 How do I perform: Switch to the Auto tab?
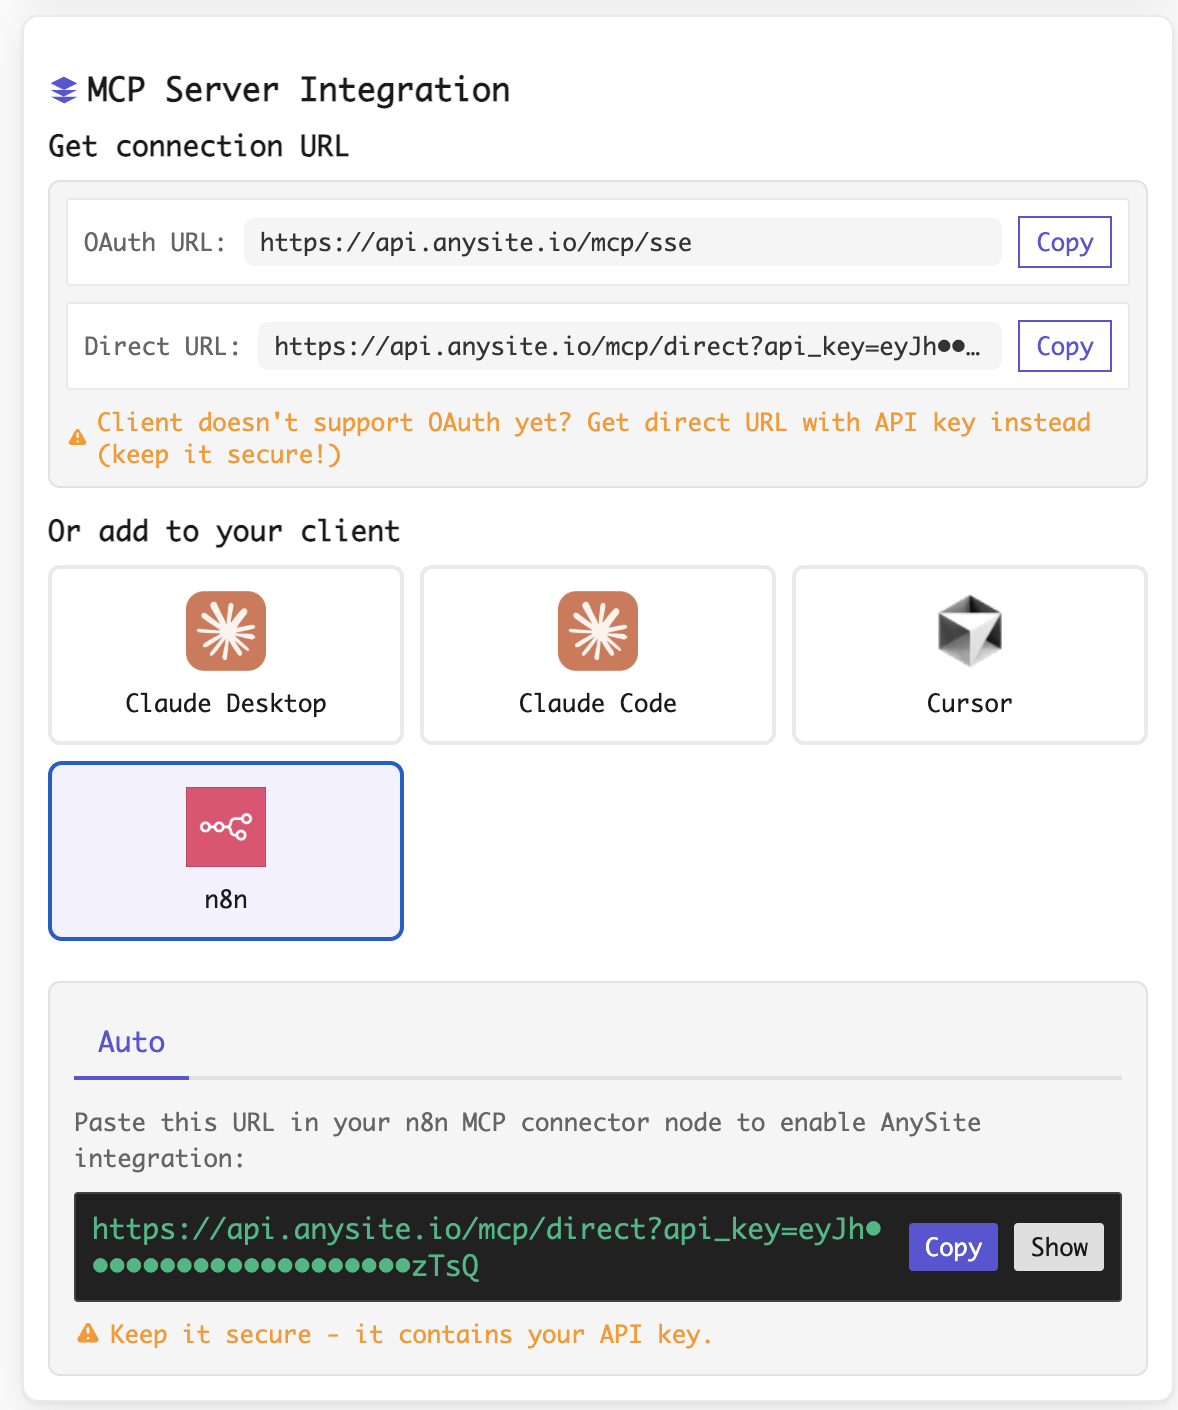click(x=130, y=1042)
